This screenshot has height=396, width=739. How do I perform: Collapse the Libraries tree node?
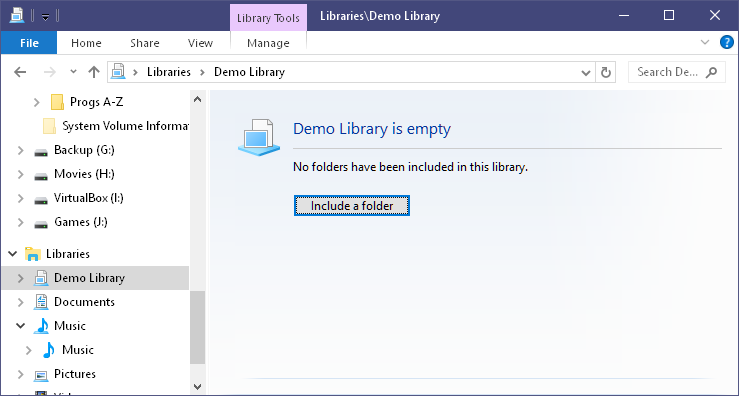tap(13, 254)
